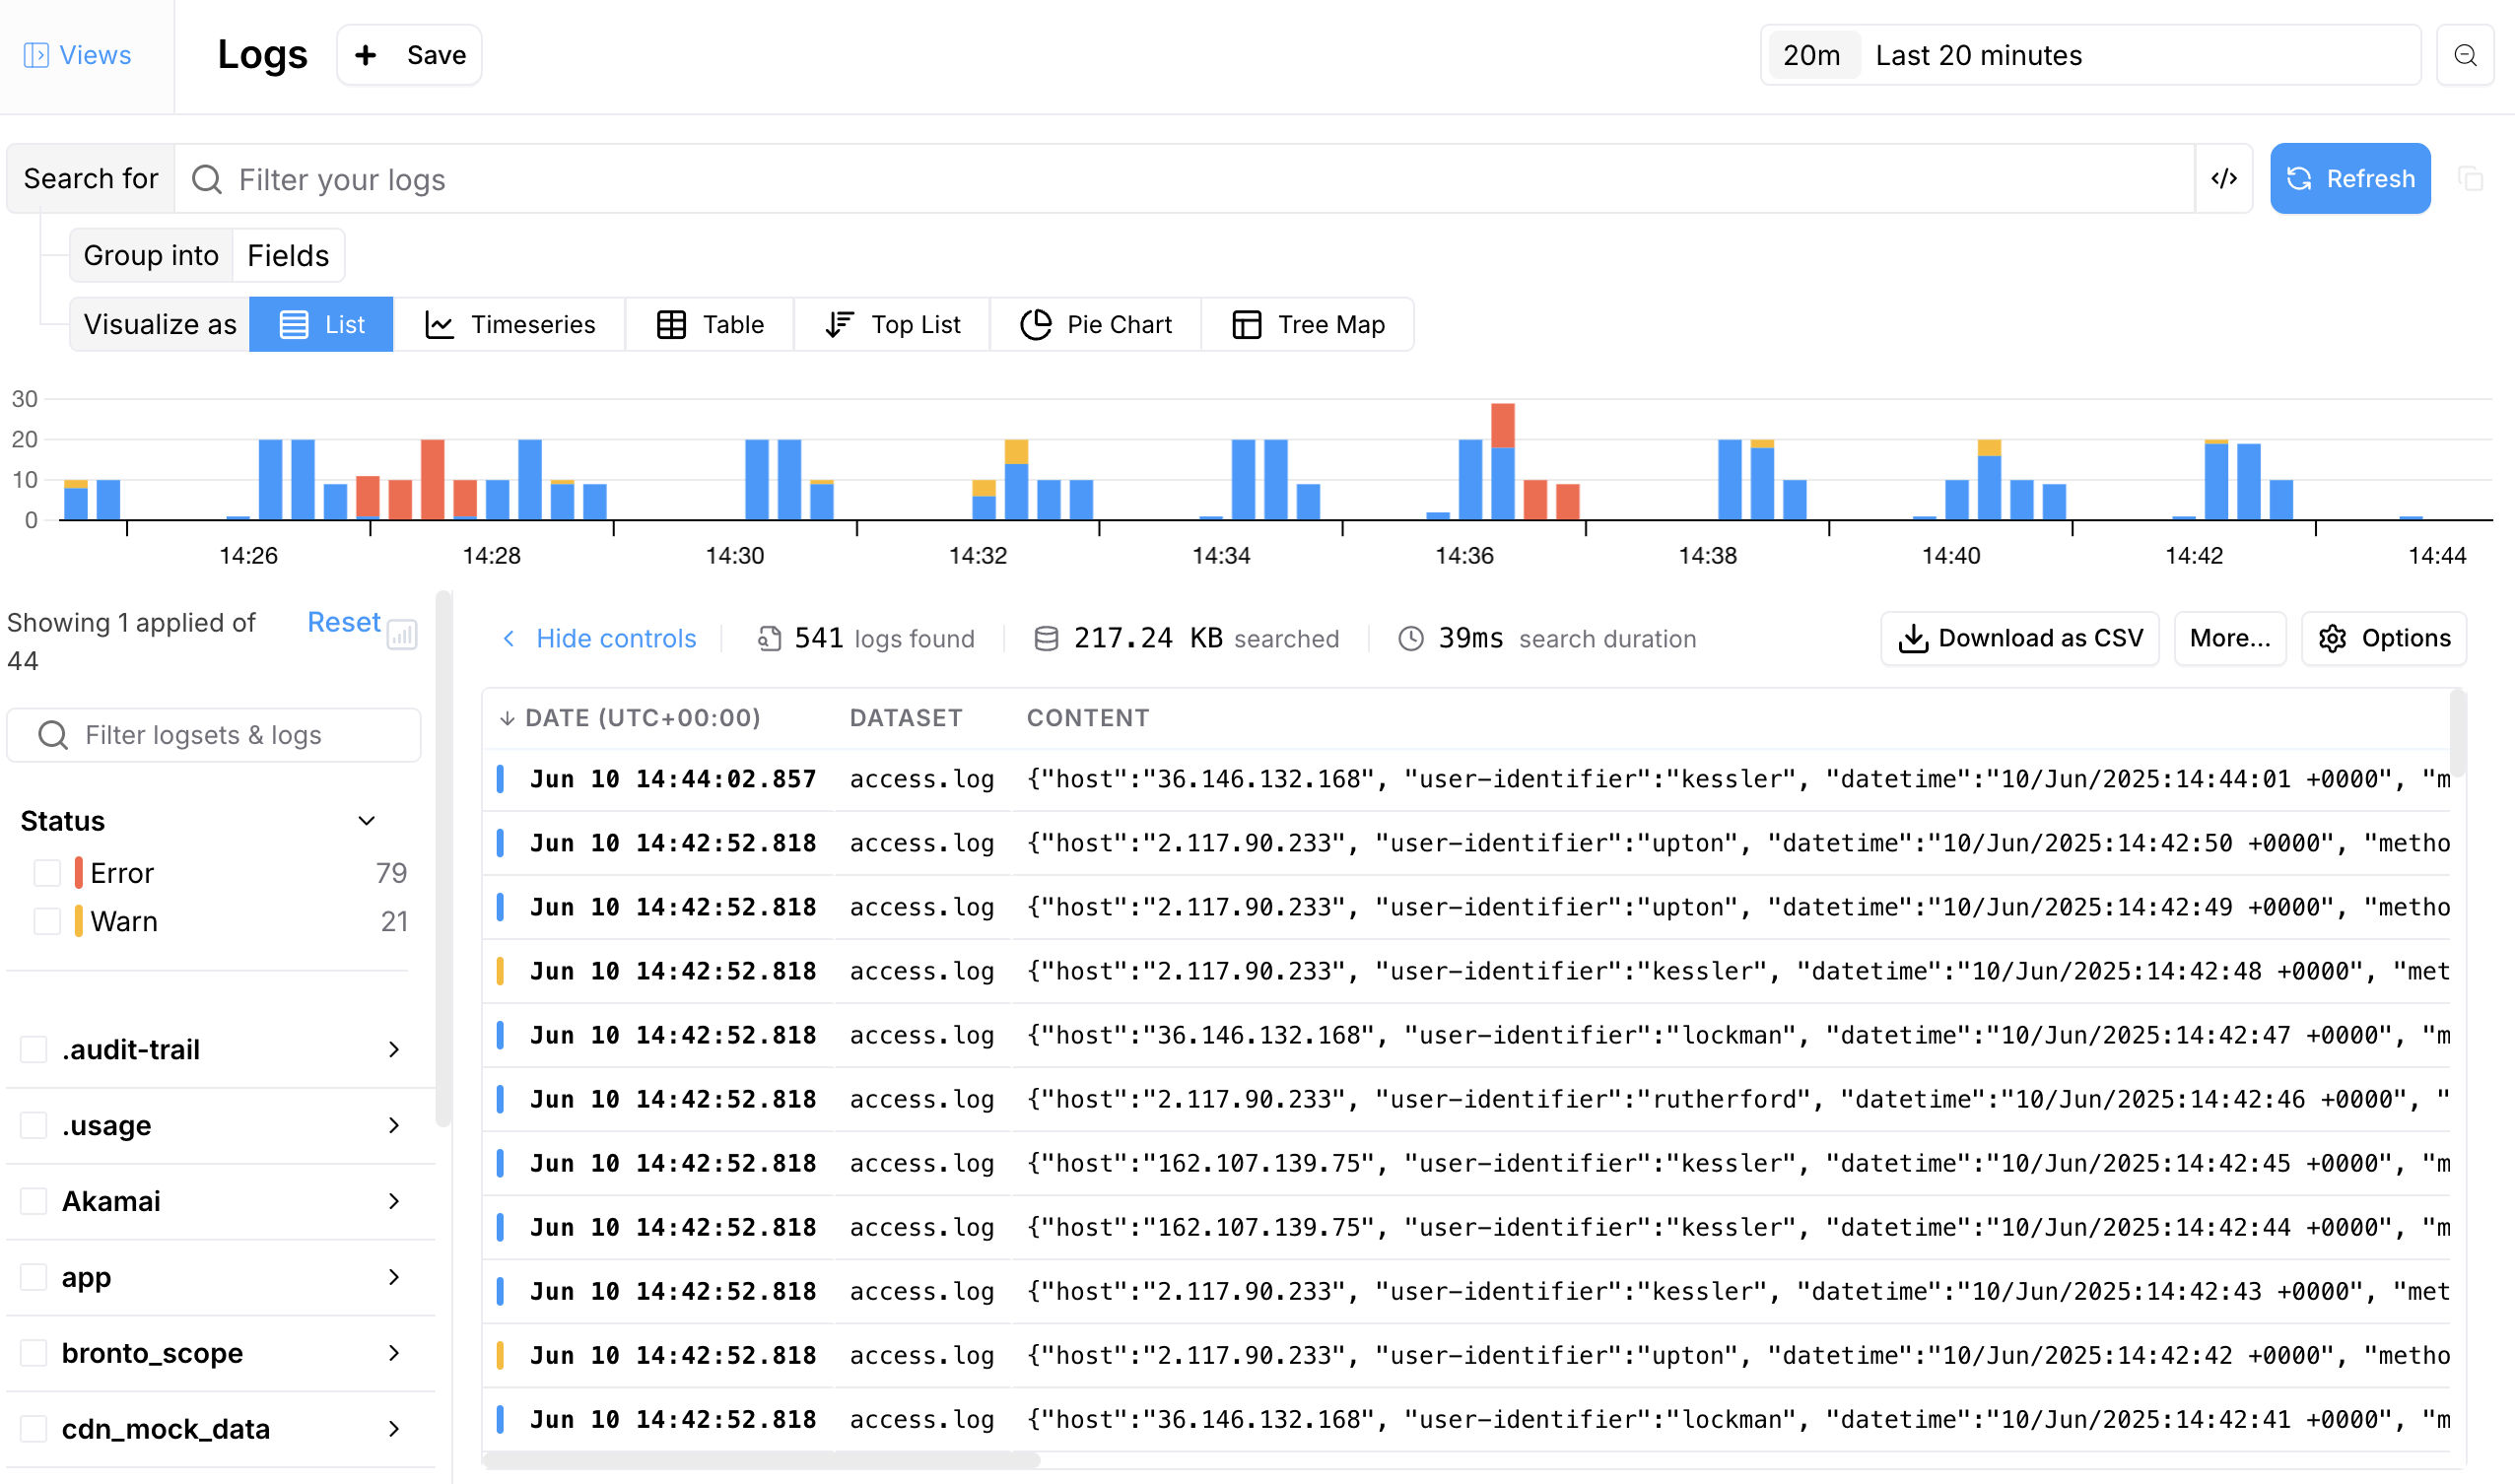Image resolution: width=2515 pixels, height=1484 pixels.
Task: Switch visualization to Pie Chart
Action: click(x=1096, y=324)
